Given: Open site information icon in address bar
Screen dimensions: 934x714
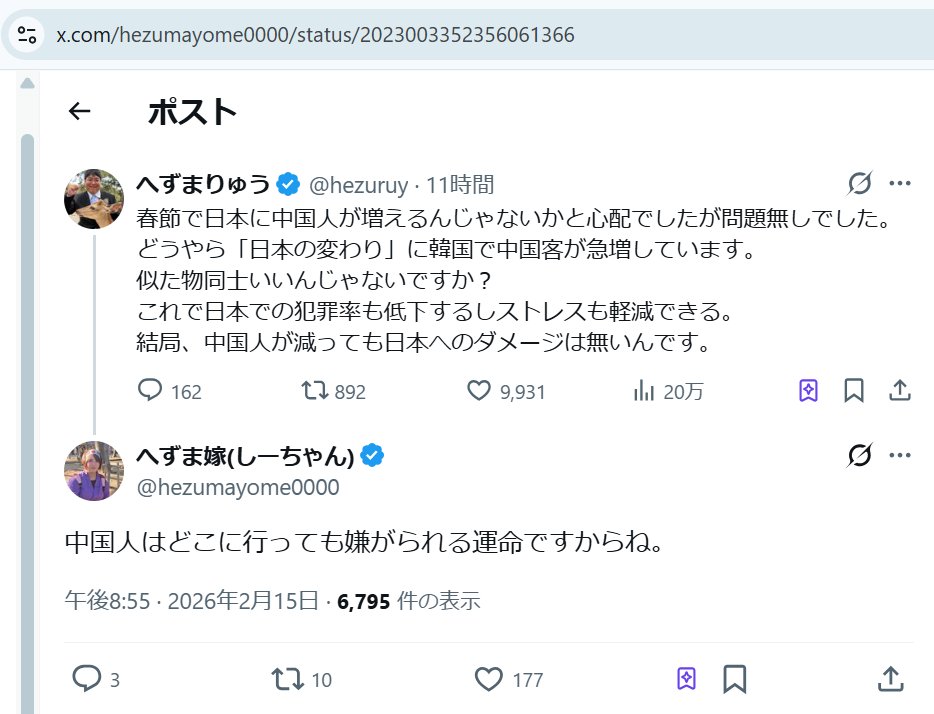Looking at the screenshot, I should (27, 35).
